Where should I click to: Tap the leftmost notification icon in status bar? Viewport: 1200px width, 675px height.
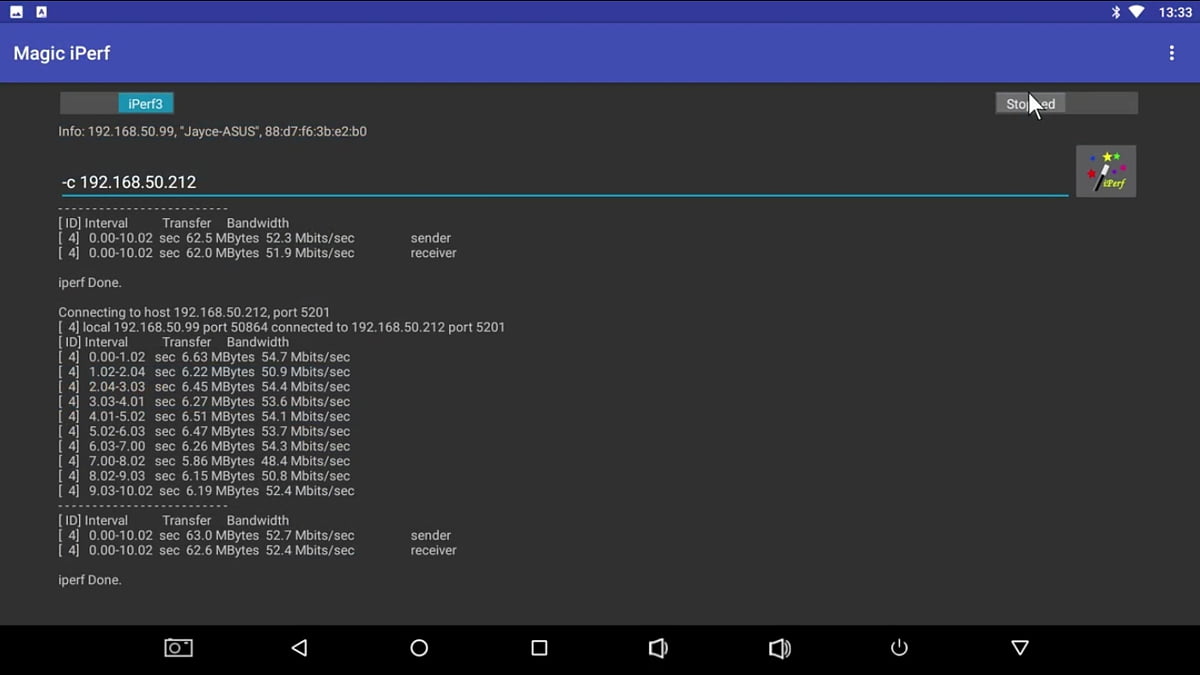pyautogui.click(x=14, y=12)
